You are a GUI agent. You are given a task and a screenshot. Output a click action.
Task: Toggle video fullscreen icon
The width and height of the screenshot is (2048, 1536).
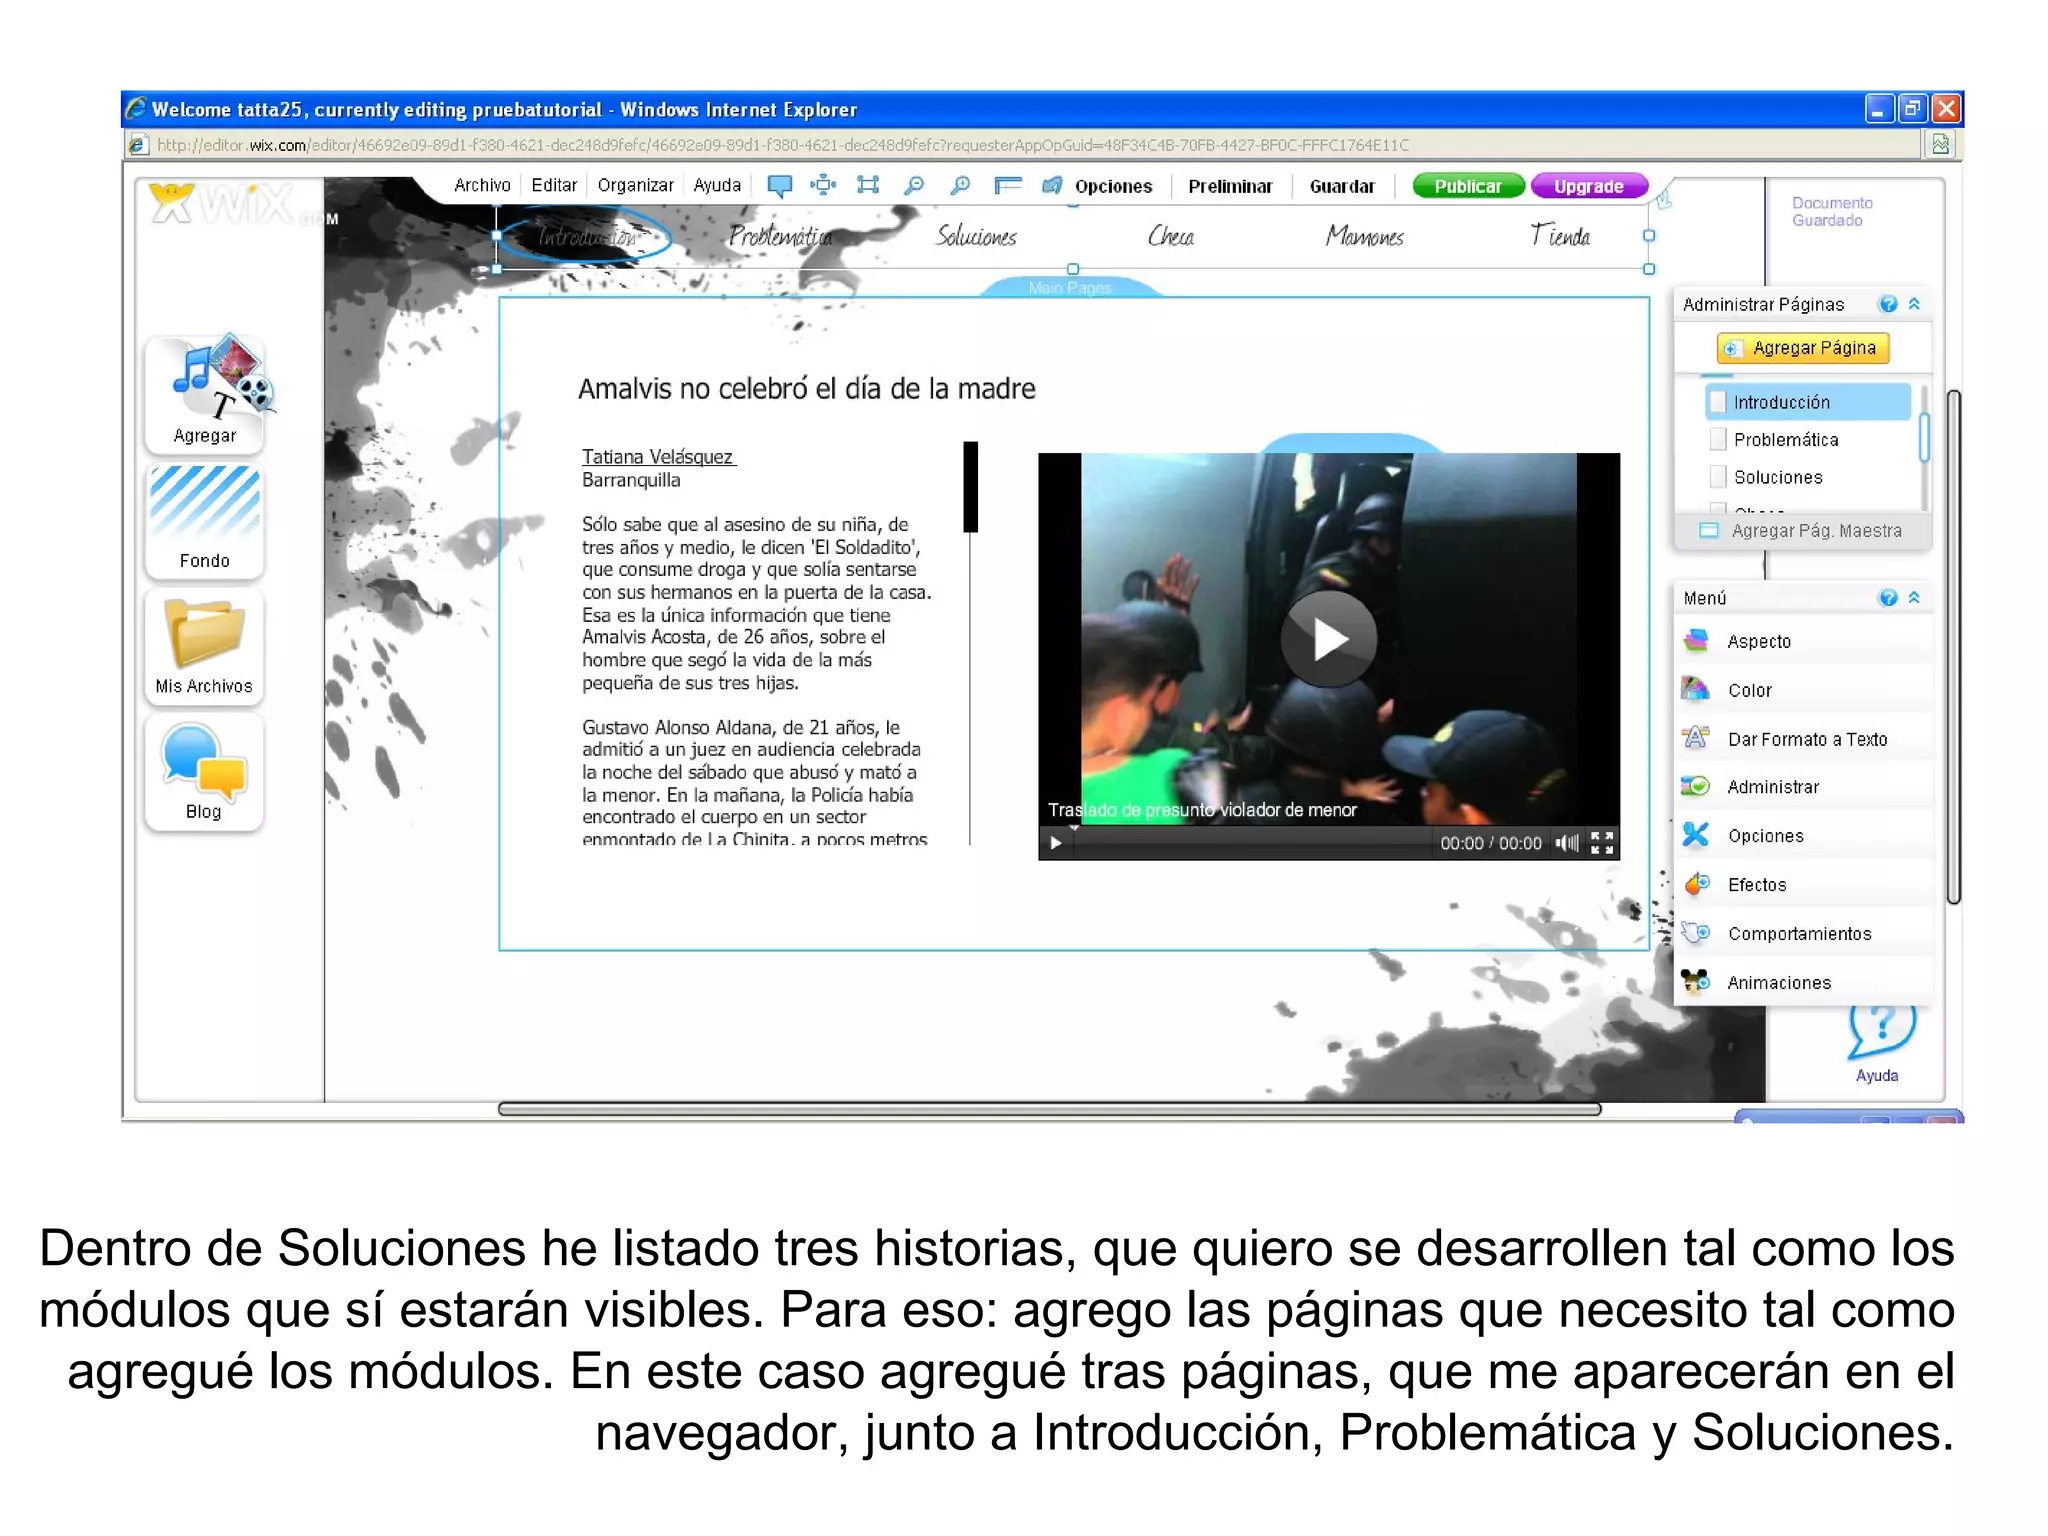1602,843
